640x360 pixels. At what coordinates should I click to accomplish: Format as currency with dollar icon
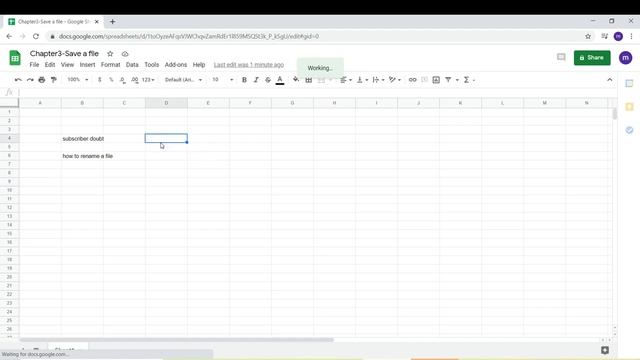[x=100, y=80]
